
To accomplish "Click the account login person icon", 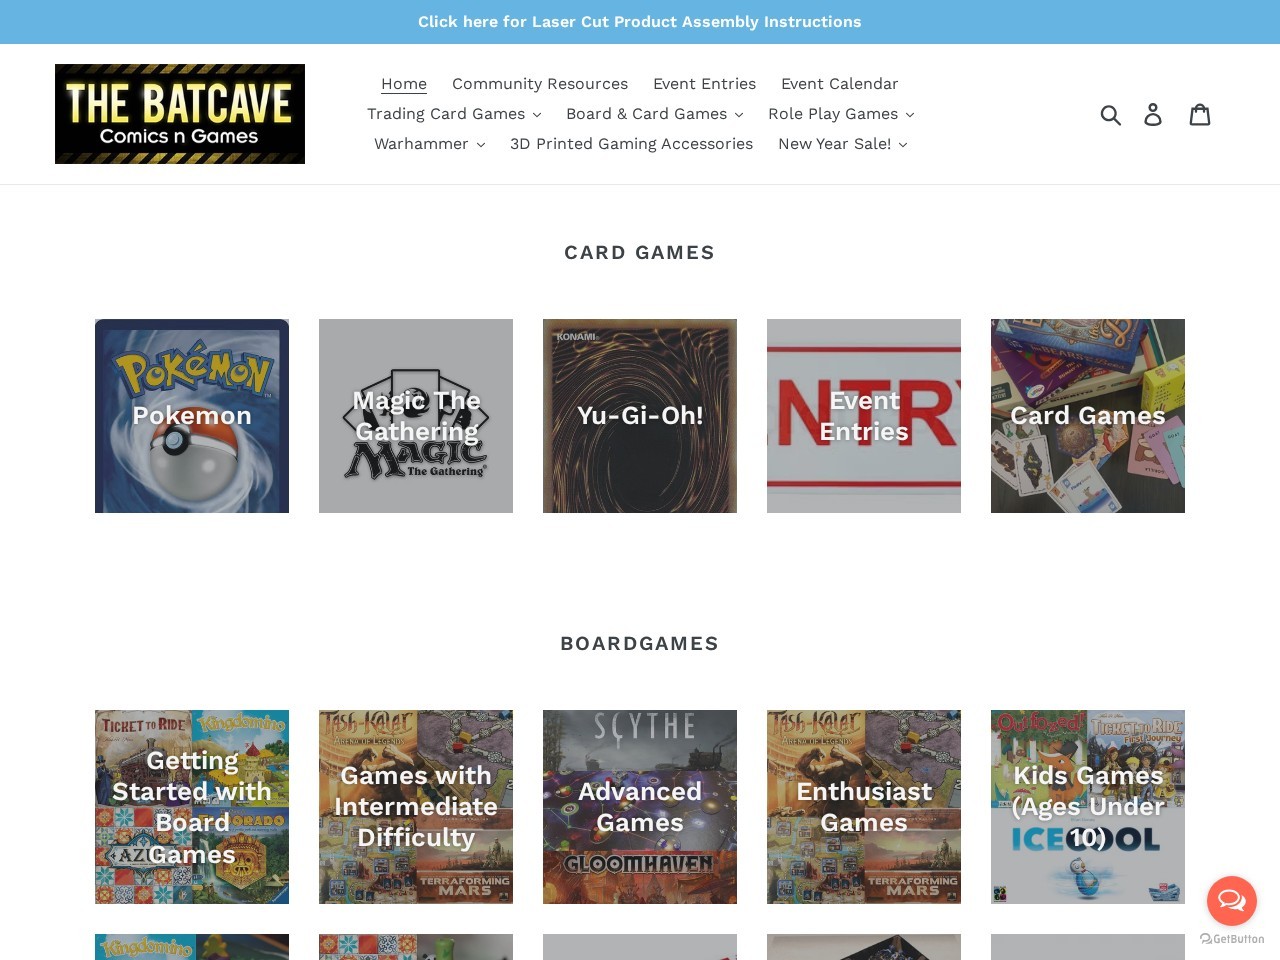I will (1154, 114).
